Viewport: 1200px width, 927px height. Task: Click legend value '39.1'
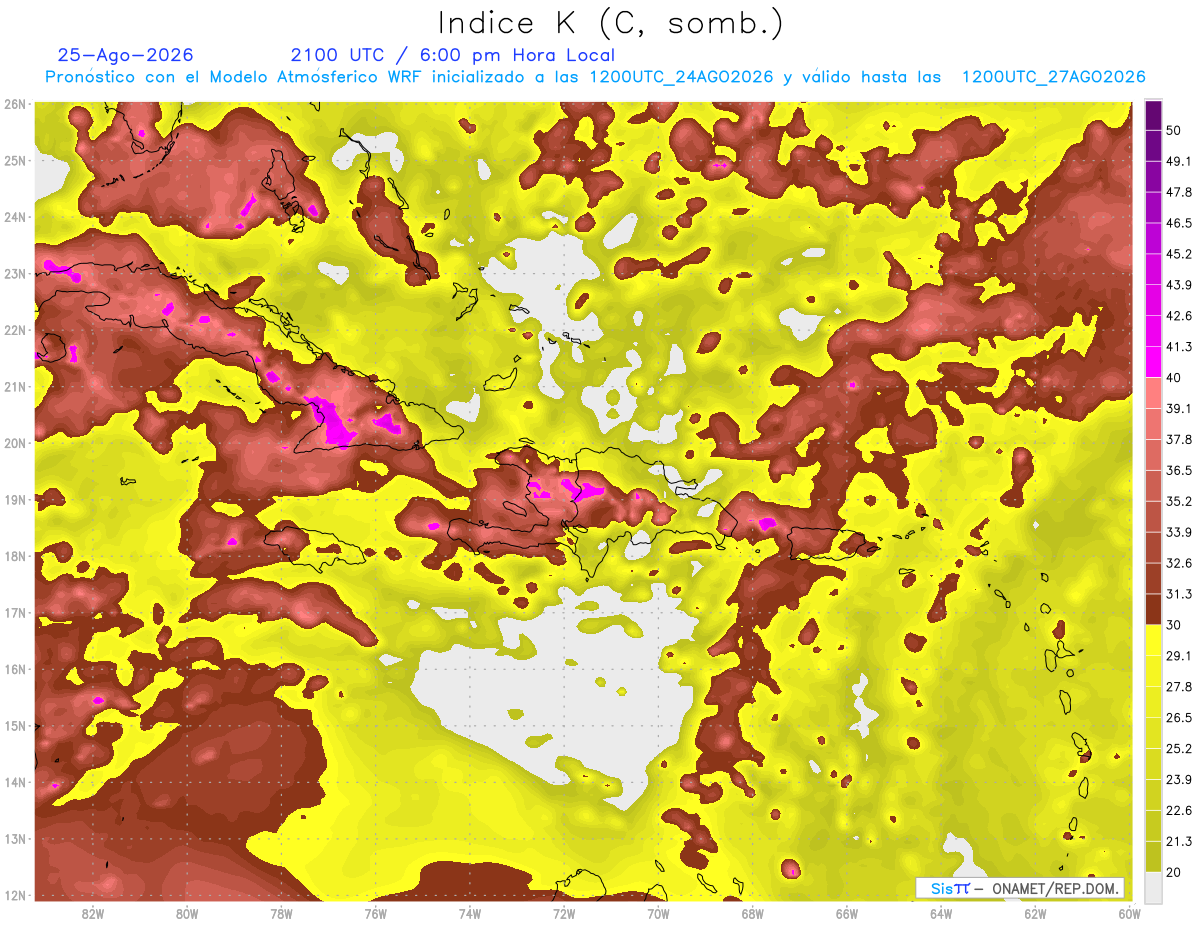coord(1178,408)
